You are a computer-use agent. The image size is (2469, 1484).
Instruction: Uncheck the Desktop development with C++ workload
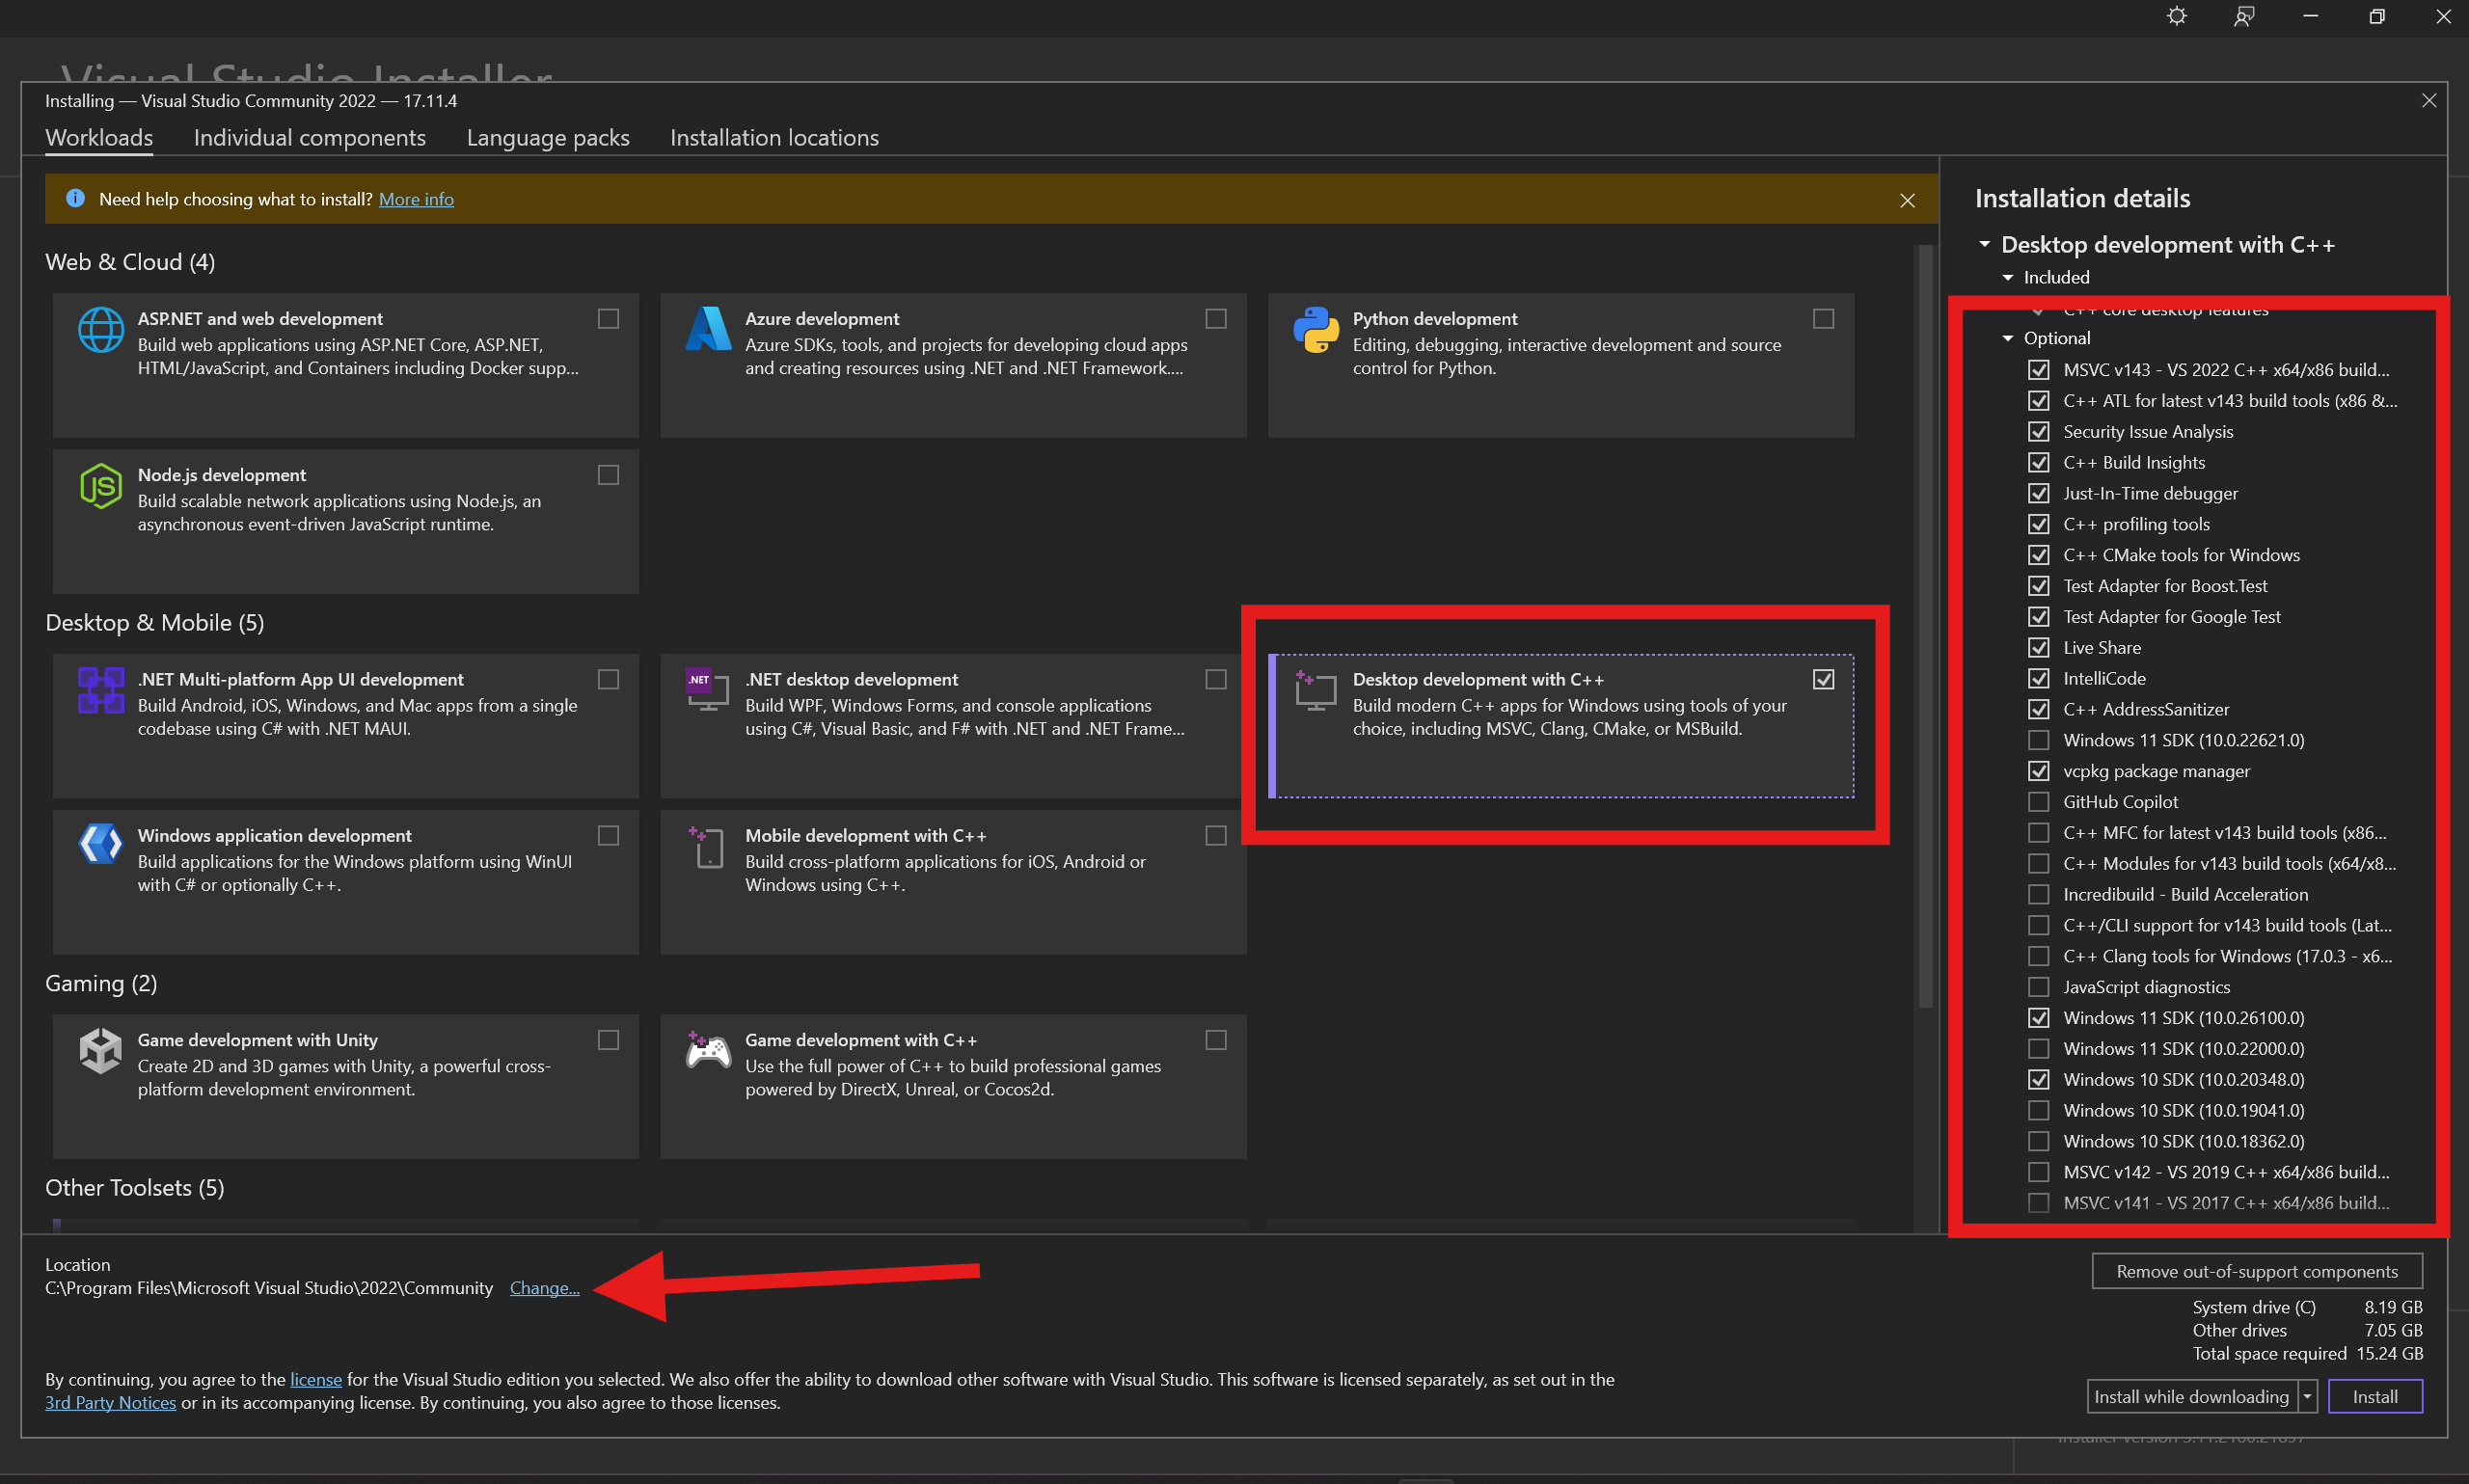click(1823, 679)
